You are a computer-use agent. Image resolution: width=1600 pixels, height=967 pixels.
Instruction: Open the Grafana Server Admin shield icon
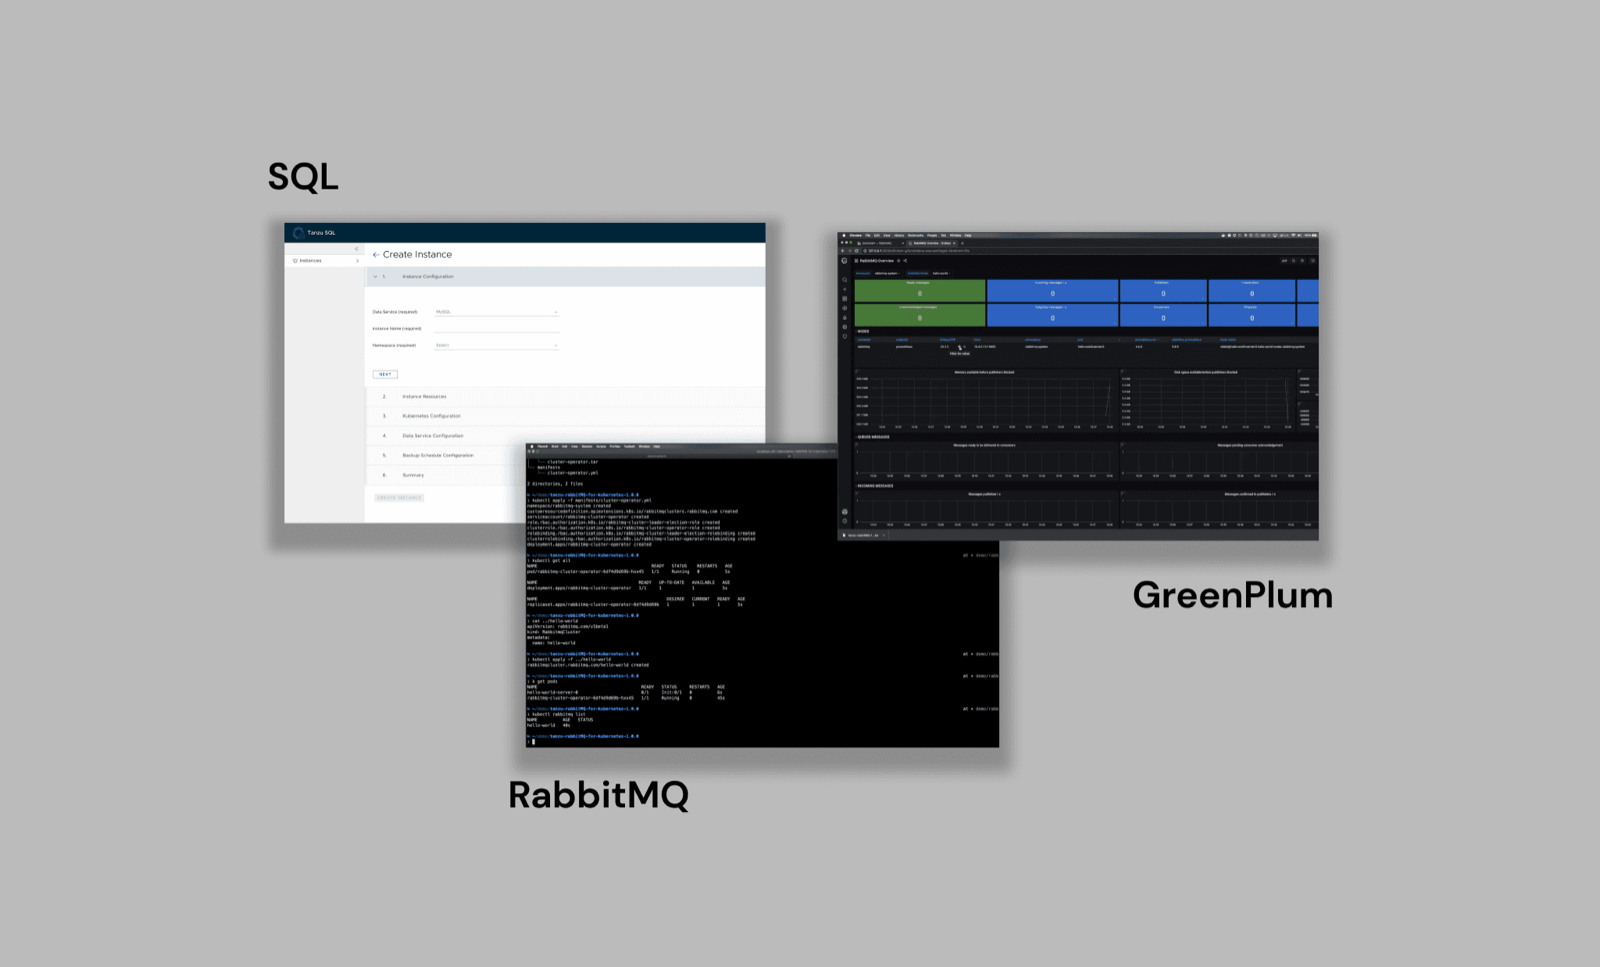click(845, 337)
